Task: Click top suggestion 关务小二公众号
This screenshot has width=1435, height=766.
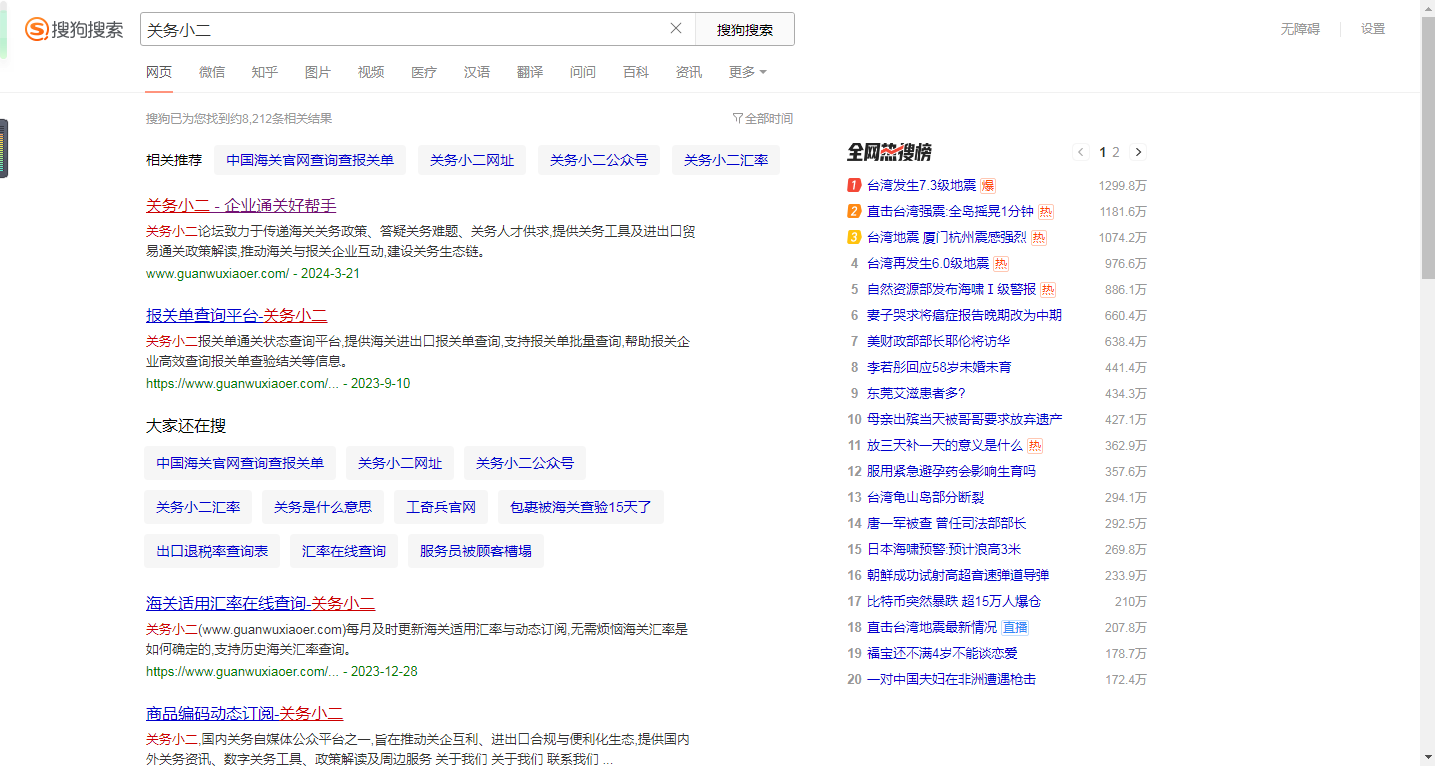Action: pyautogui.click(x=599, y=160)
